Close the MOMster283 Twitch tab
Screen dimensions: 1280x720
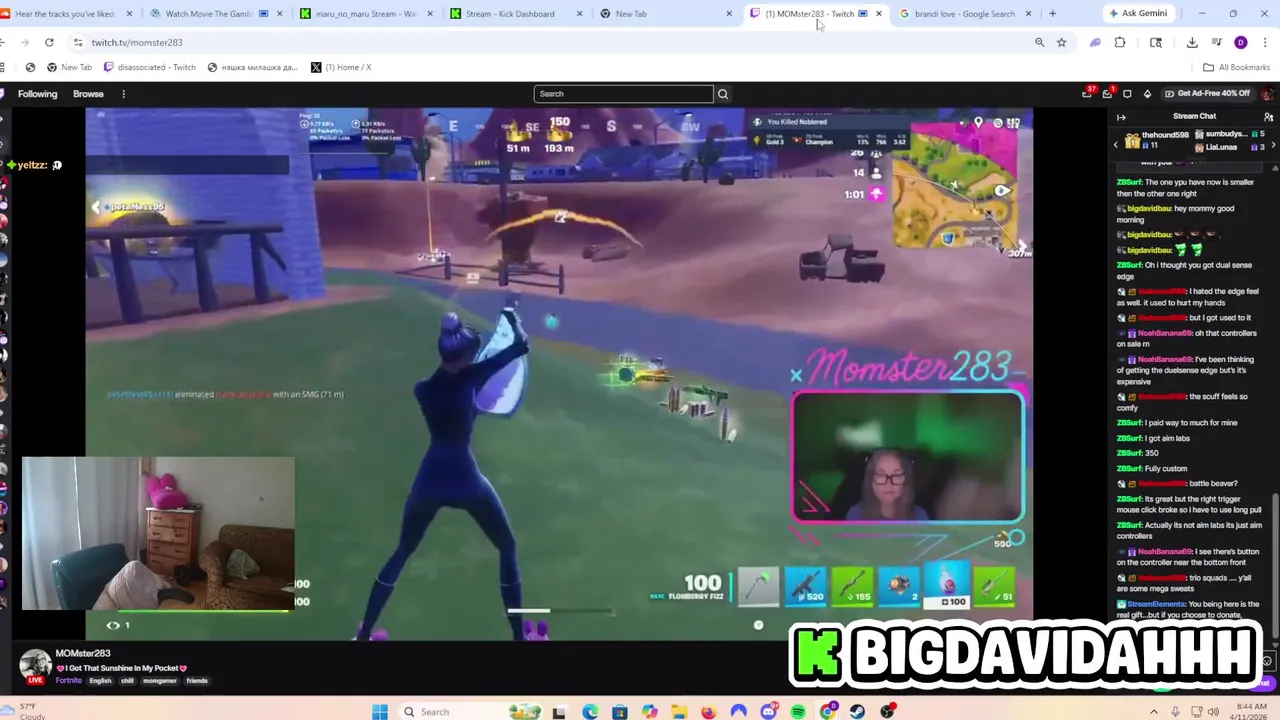(879, 14)
